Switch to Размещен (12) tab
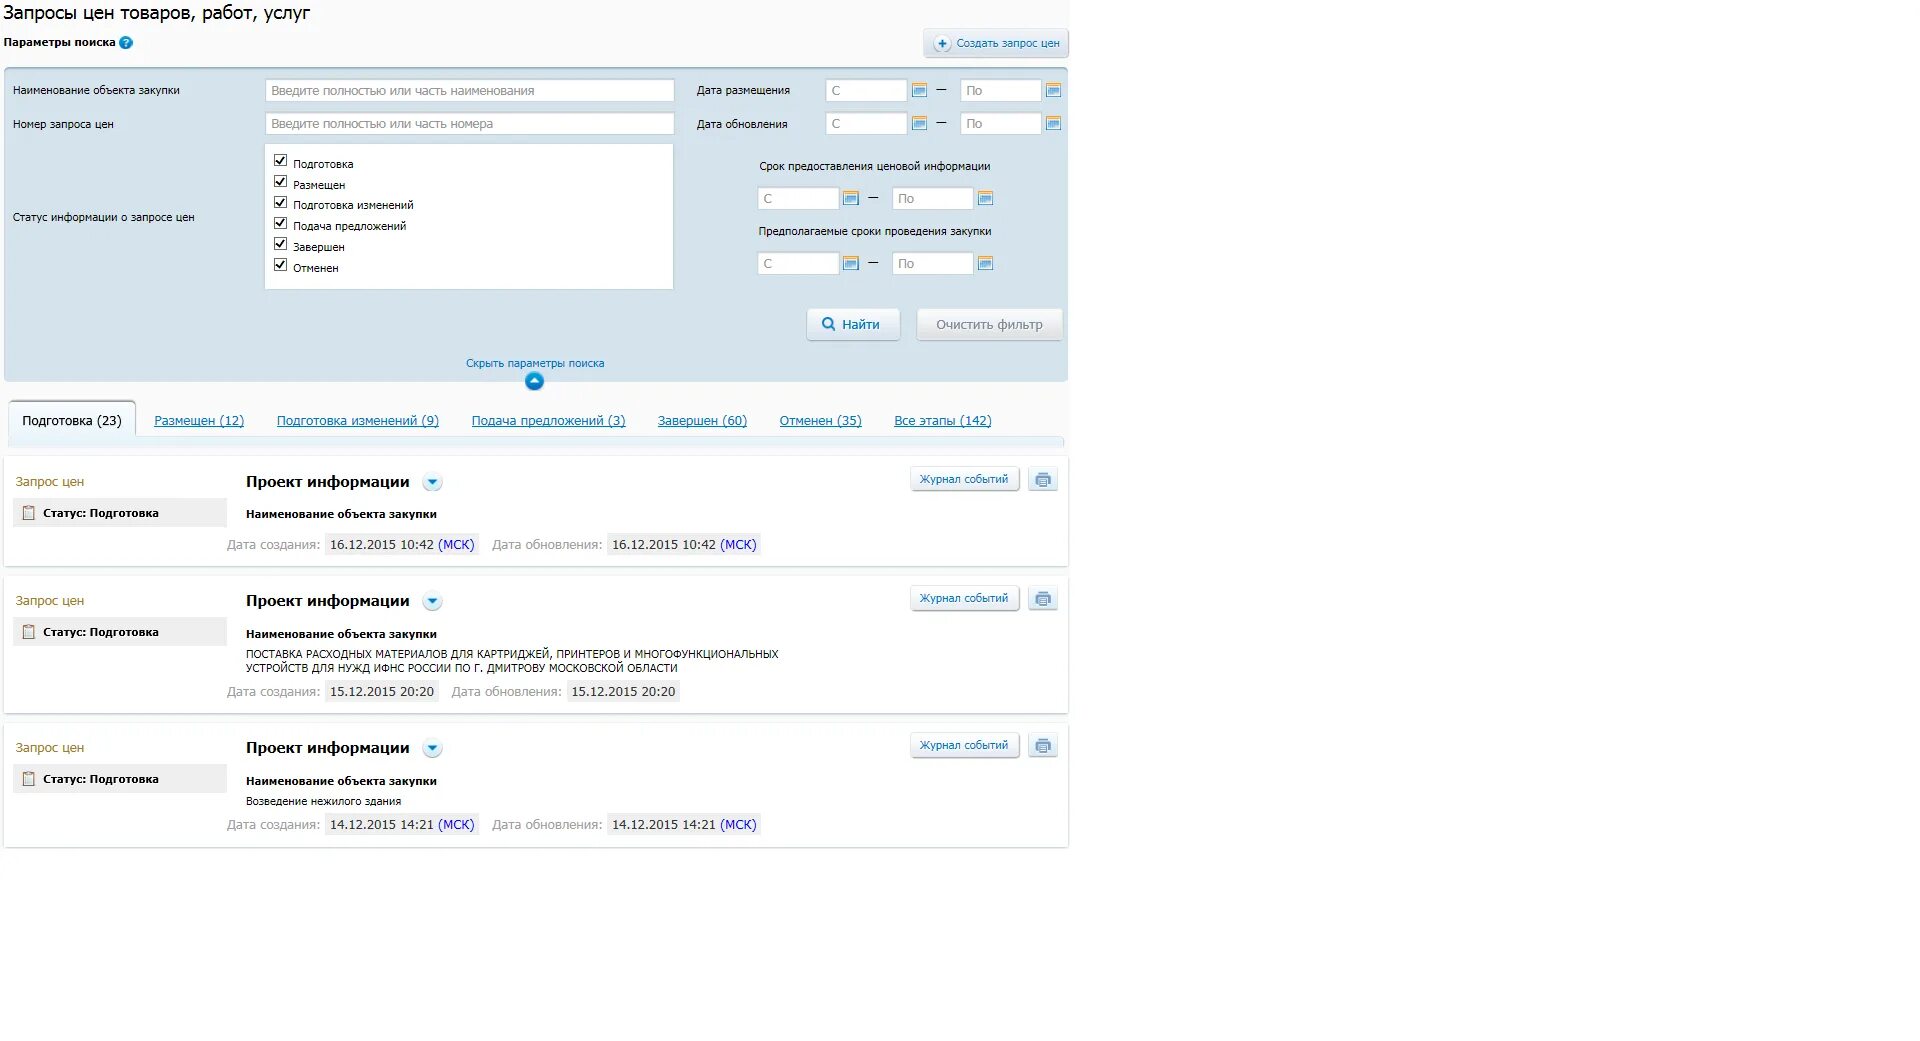This screenshot has width=1920, height=1041. (x=199, y=421)
